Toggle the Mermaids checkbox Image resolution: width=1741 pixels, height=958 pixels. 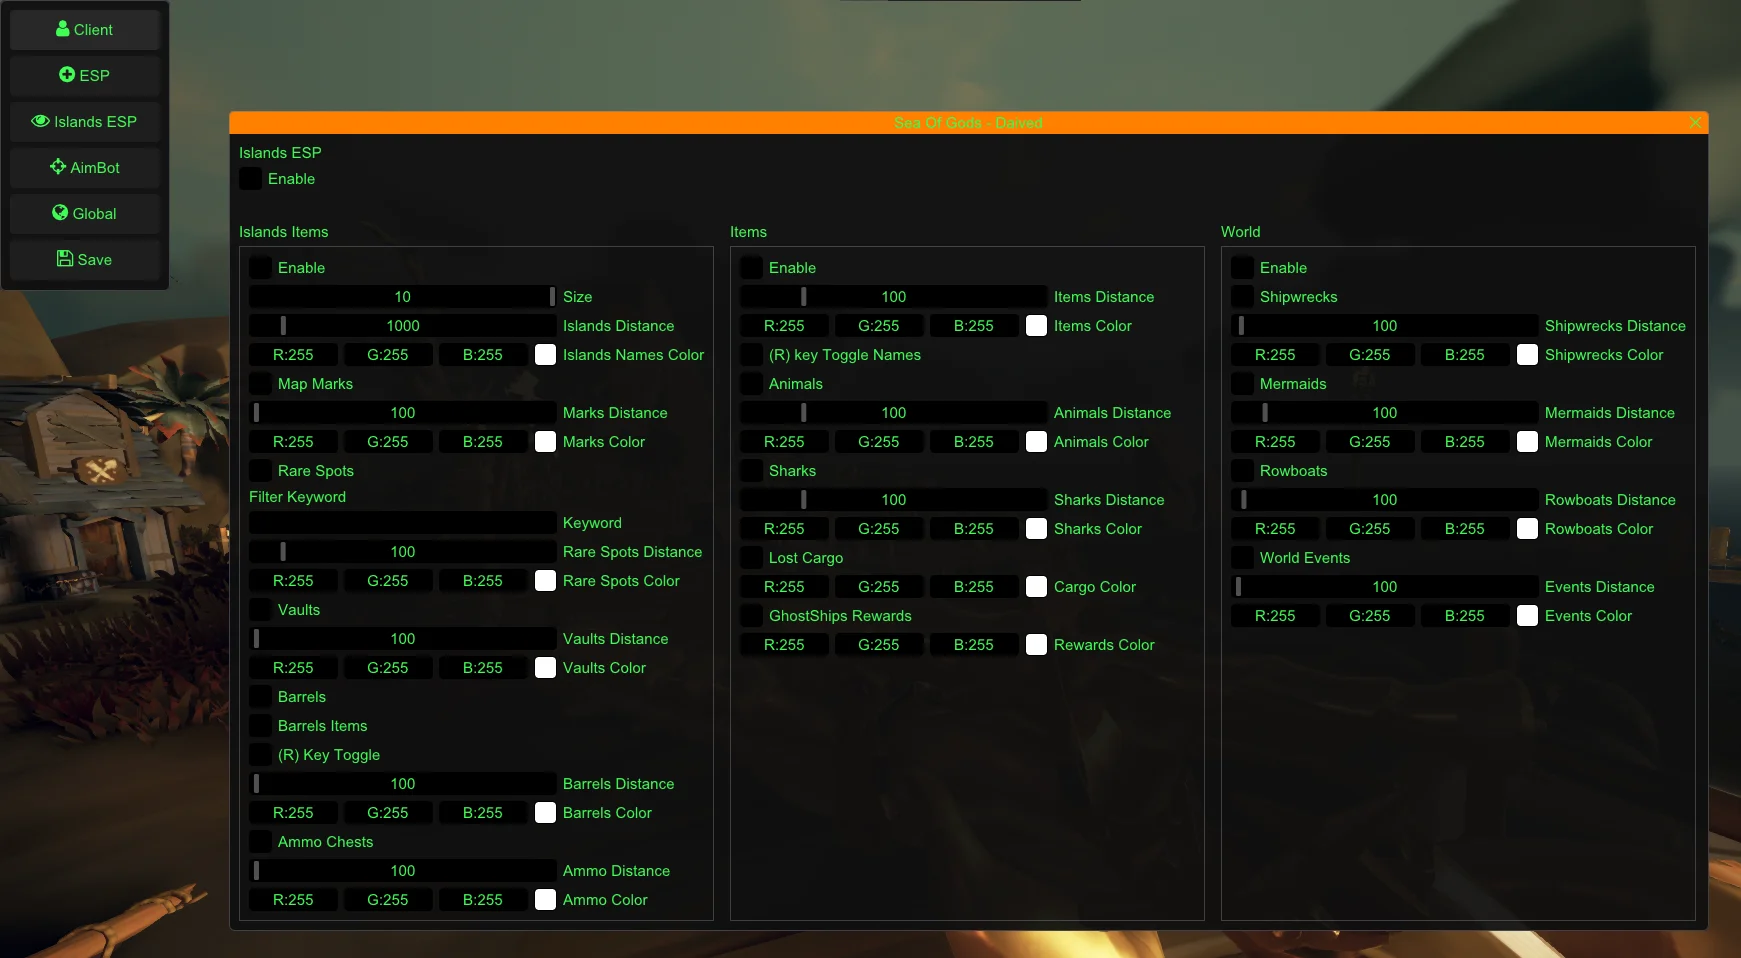point(1242,384)
